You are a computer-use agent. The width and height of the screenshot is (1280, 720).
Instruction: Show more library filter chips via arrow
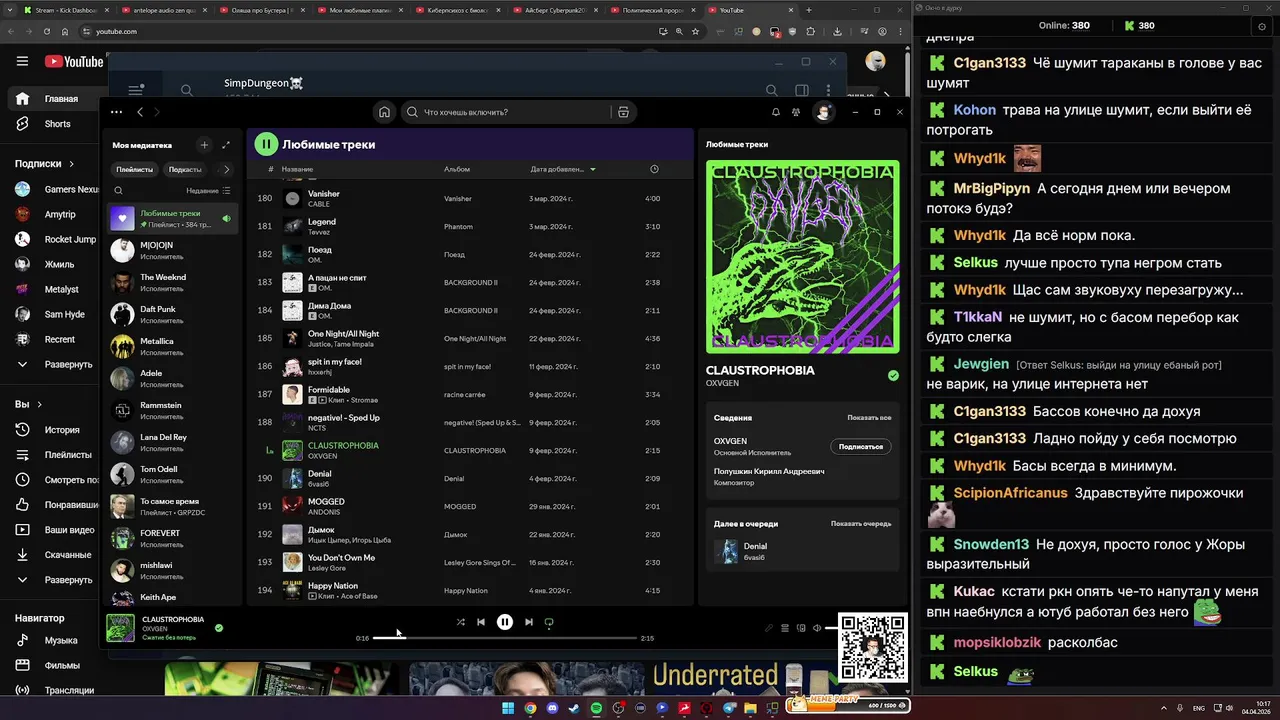coord(226,169)
